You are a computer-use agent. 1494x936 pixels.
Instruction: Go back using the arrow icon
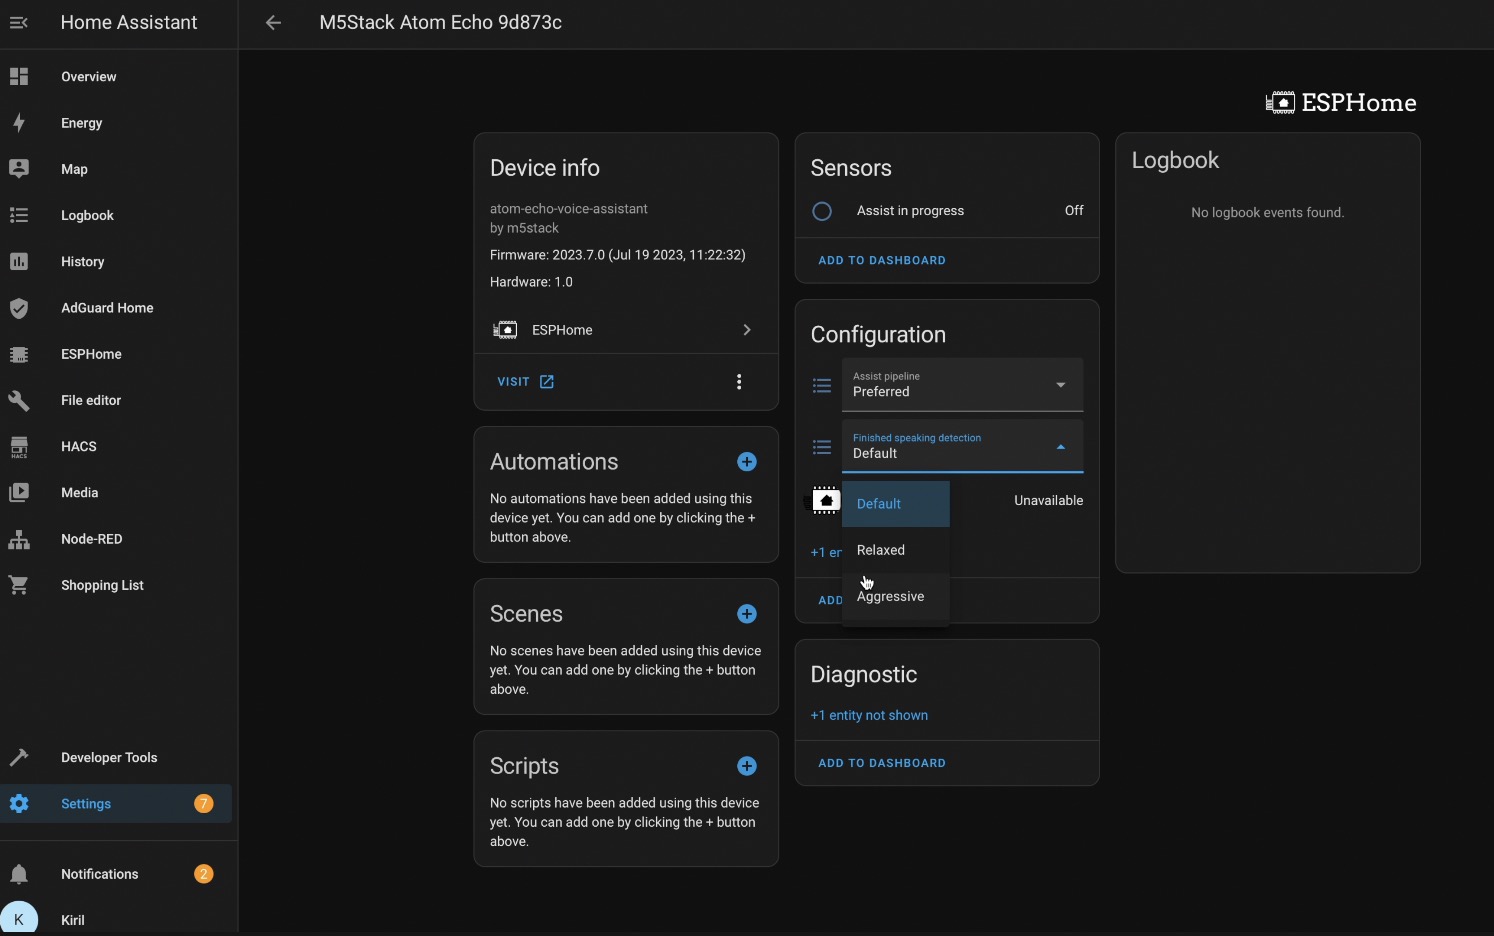[x=273, y=22]
